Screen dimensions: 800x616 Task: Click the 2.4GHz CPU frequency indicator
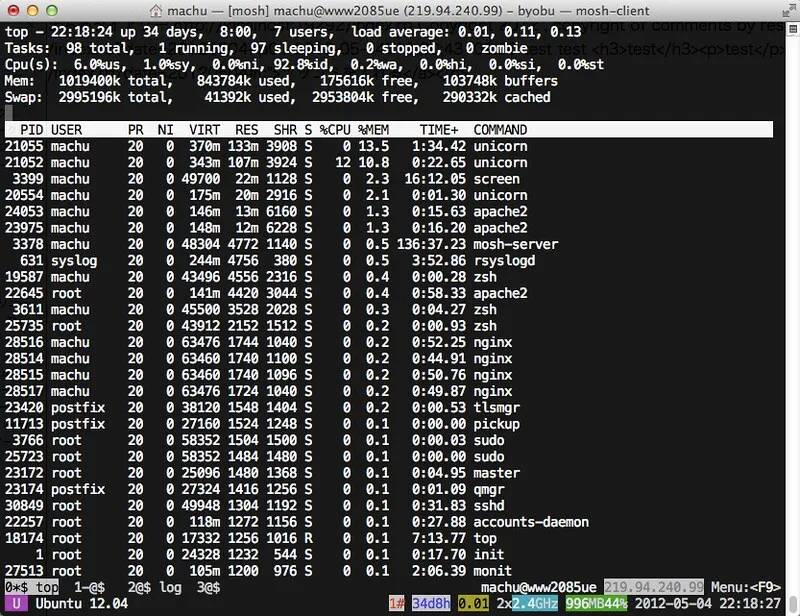(x=535, y=604)
